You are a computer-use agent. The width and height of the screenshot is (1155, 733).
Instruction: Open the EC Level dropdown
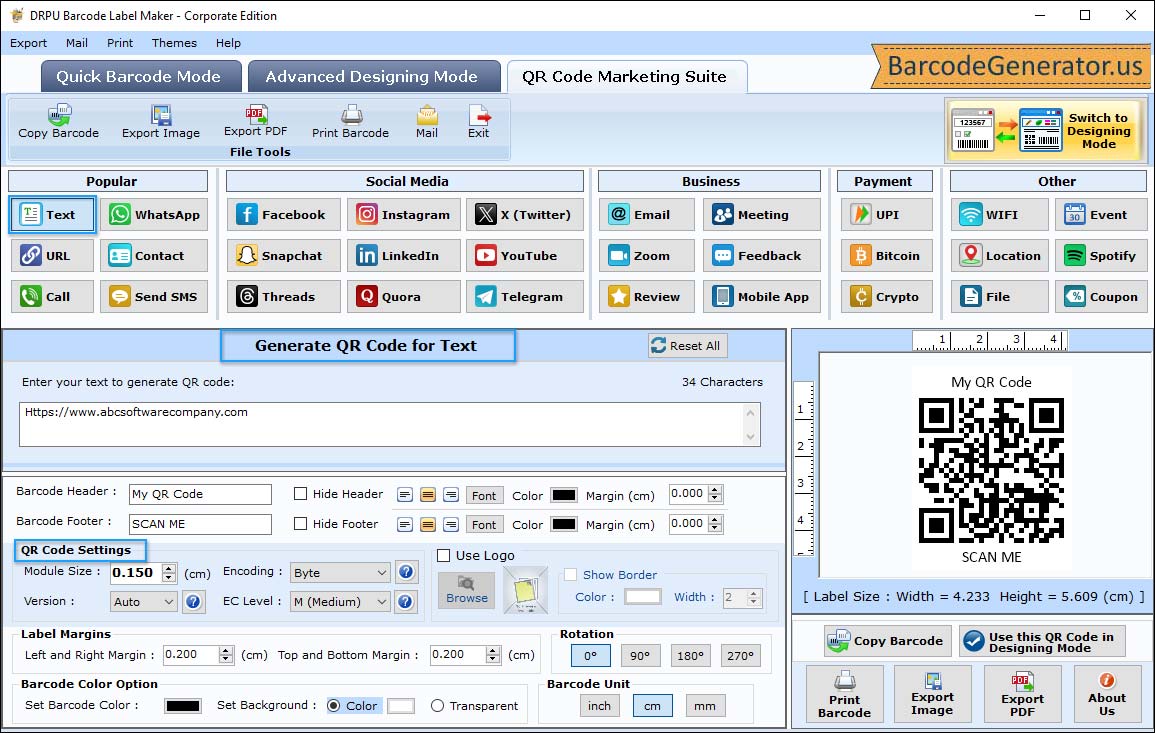340,602
